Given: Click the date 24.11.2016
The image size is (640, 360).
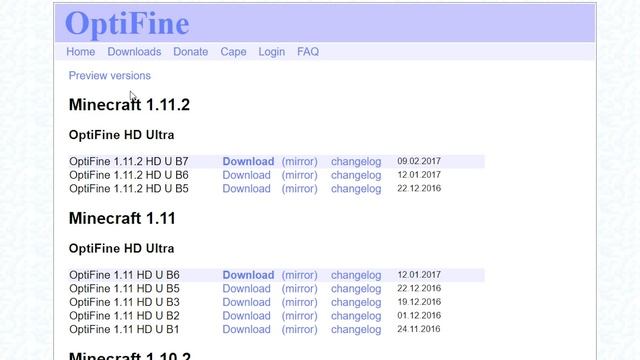Looking at the screenshot, I should click(419, 329).
